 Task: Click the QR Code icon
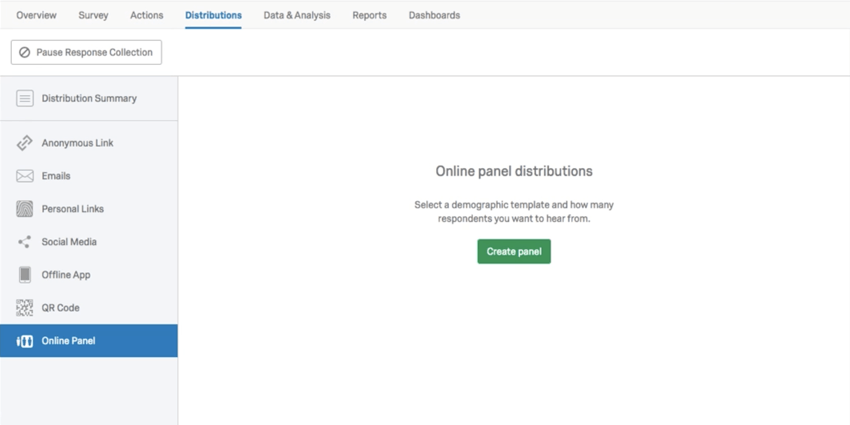coord(24,308)
